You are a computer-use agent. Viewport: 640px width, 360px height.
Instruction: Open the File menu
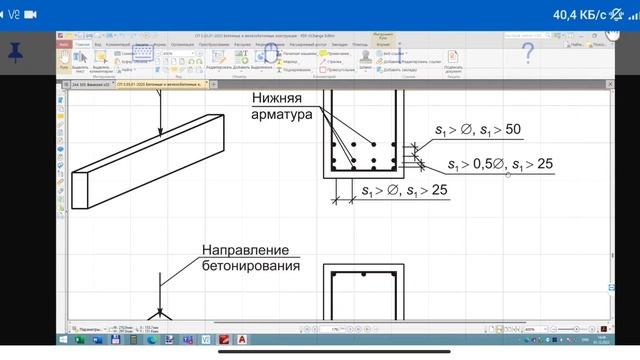[x=64, y=44]
